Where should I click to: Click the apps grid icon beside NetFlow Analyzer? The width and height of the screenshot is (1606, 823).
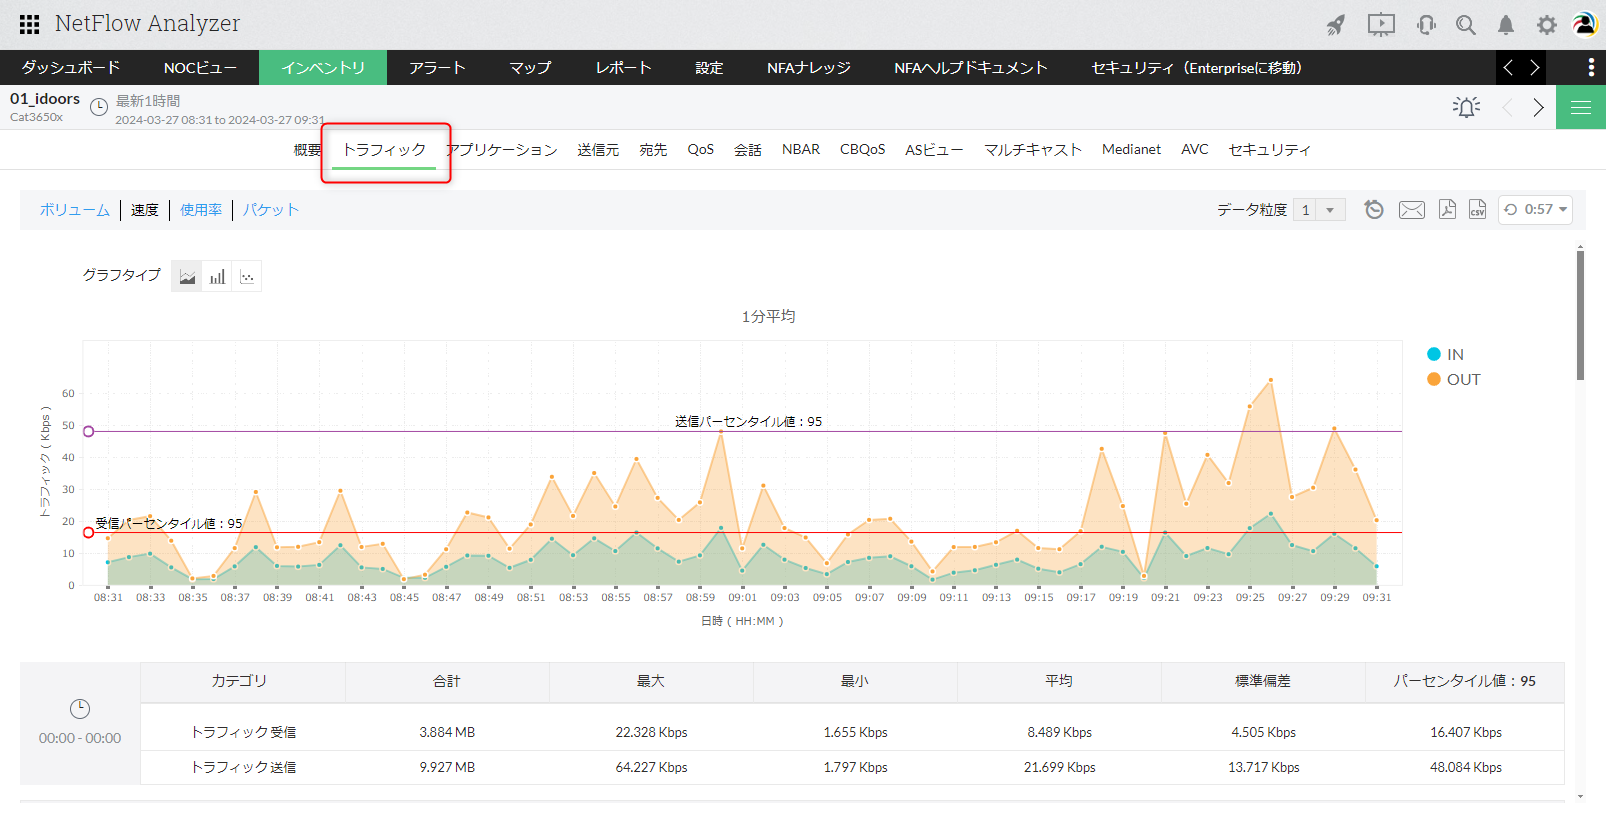[29, 24]
